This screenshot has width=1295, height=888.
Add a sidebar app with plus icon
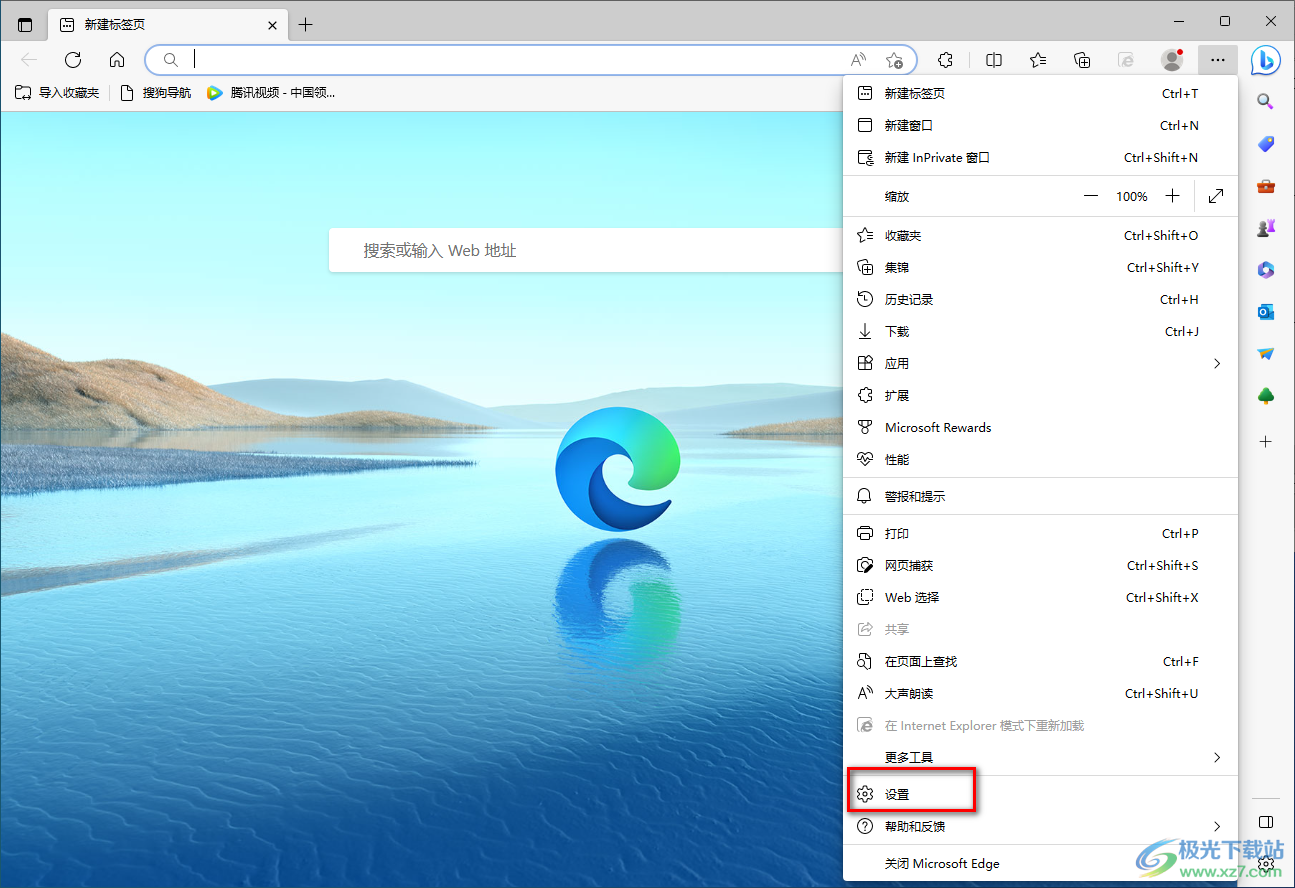[1265, 441]
